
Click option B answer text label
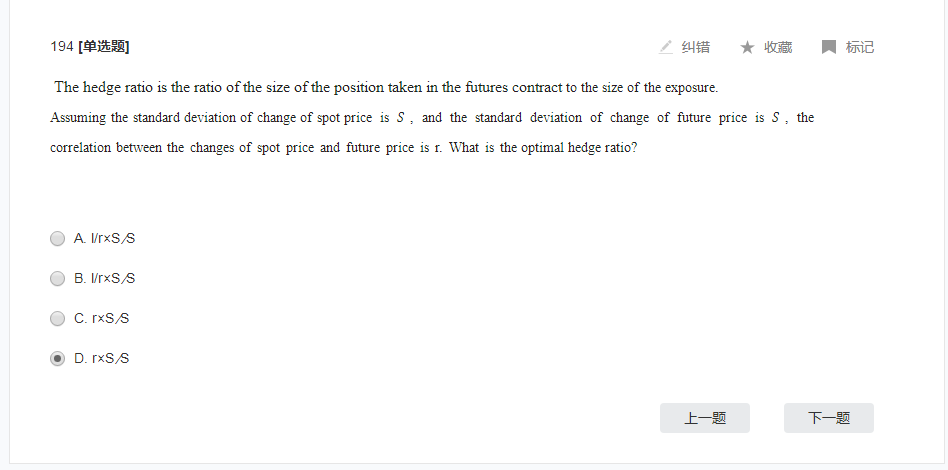105,279
